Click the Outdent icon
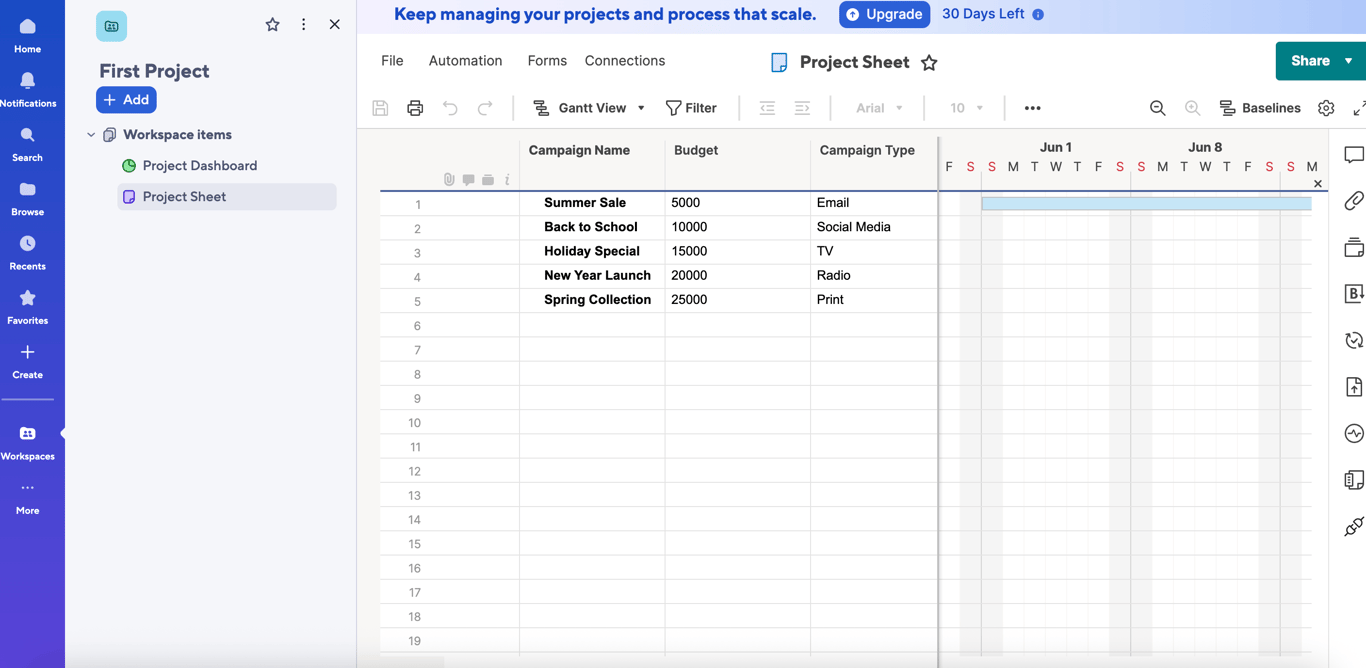Screen dimensions: 1366x668 coord(767,108)
